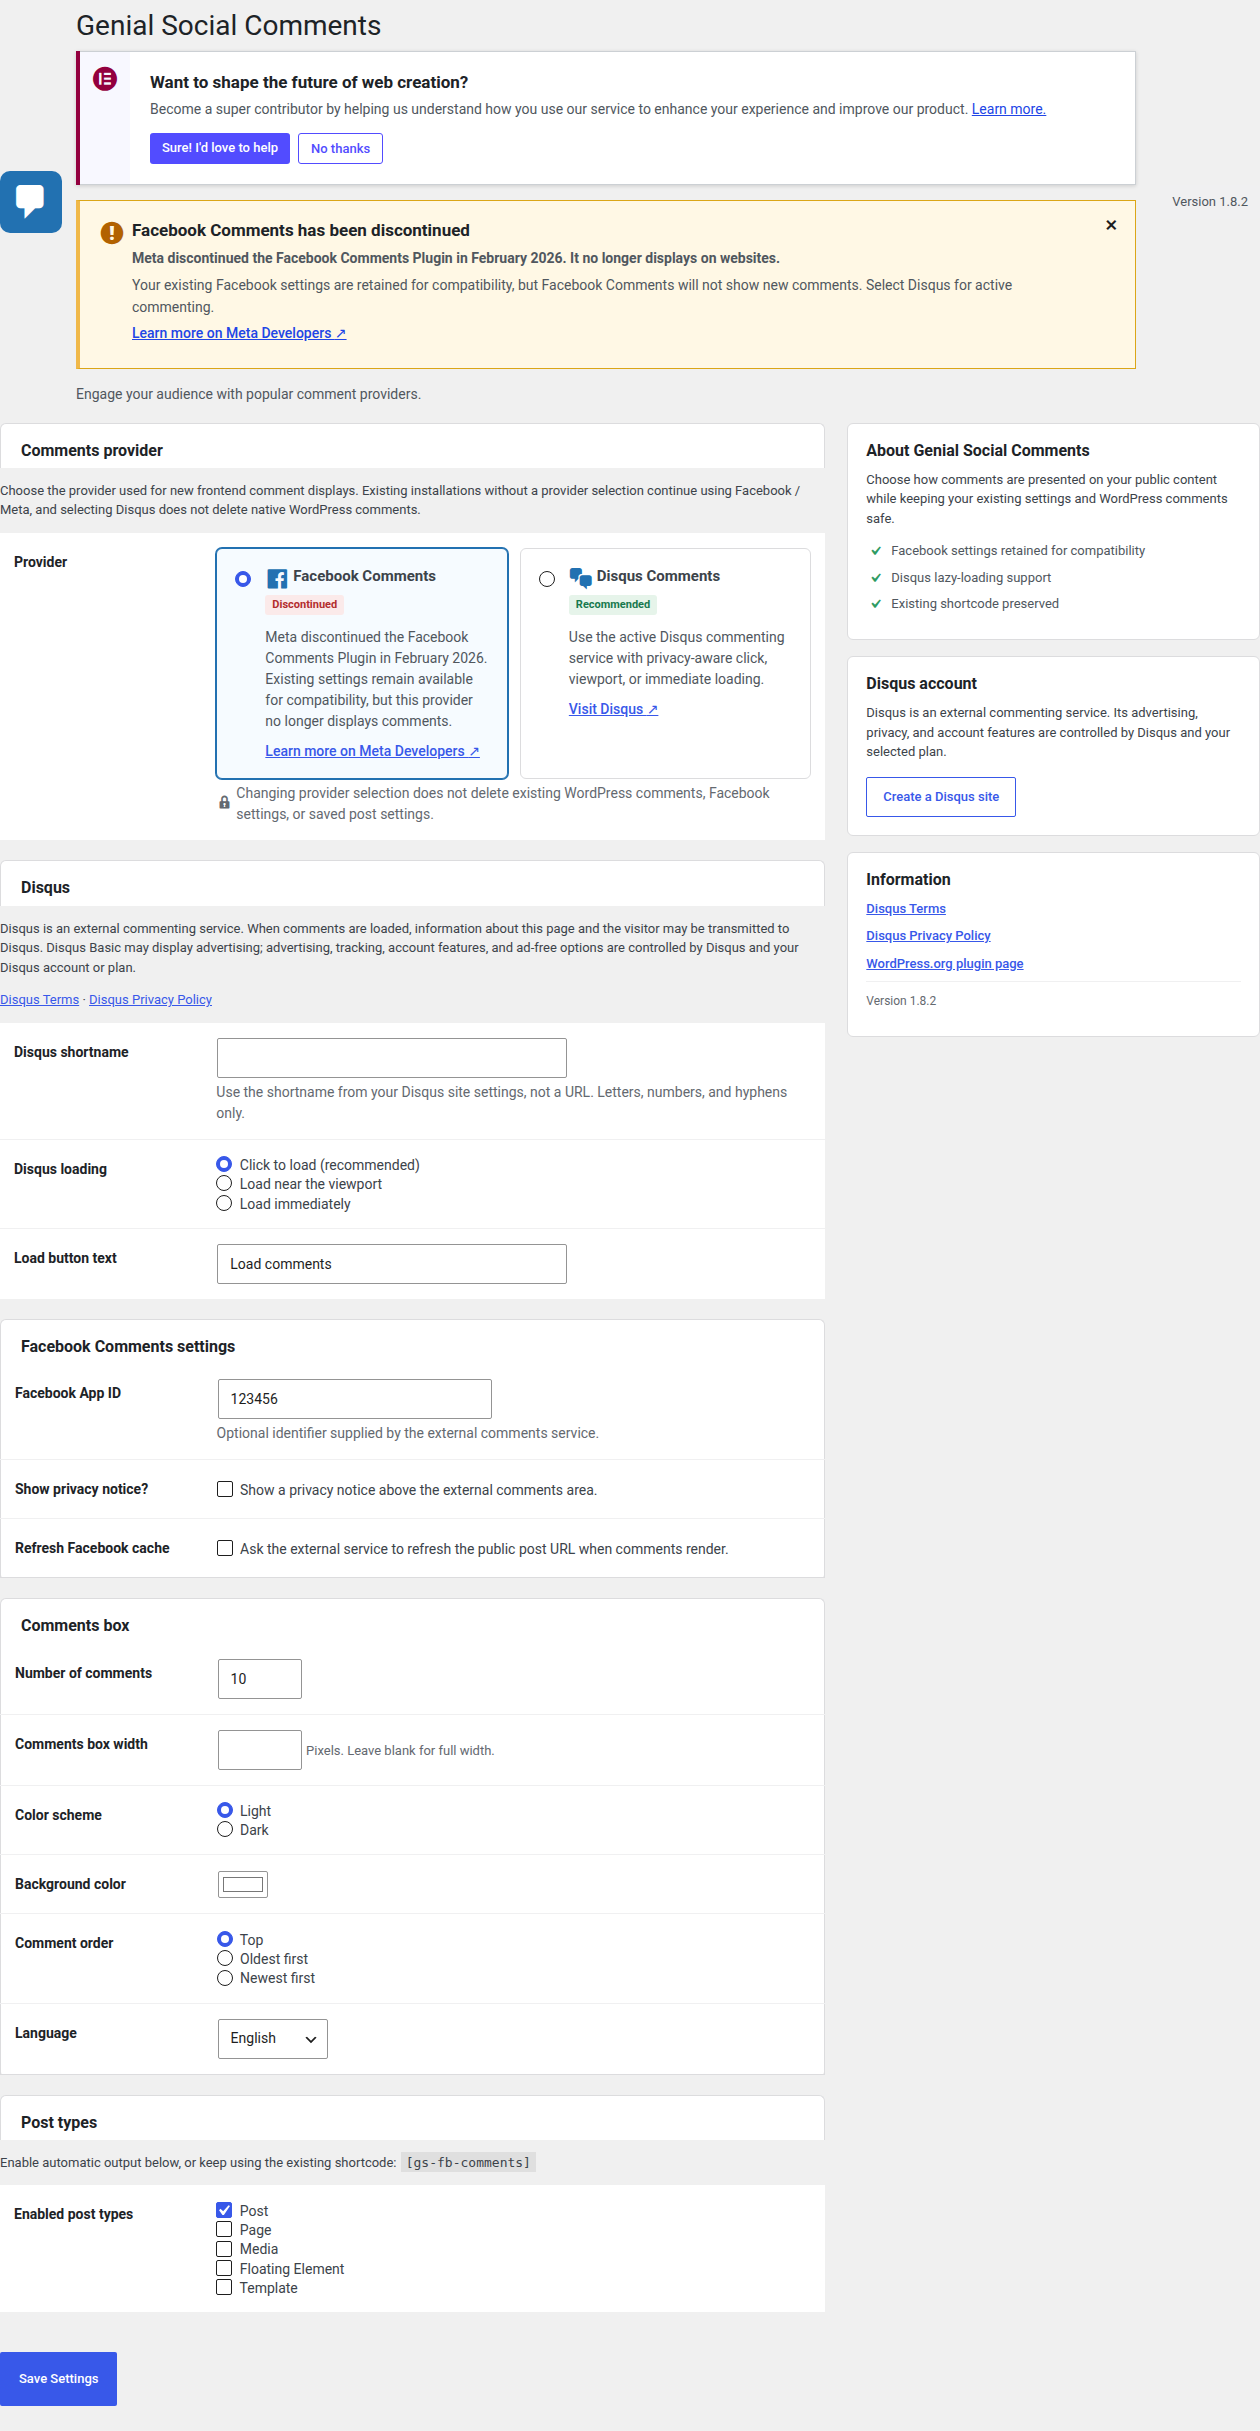Click checkmark beside Facebook settings retained

click(876, 551)
